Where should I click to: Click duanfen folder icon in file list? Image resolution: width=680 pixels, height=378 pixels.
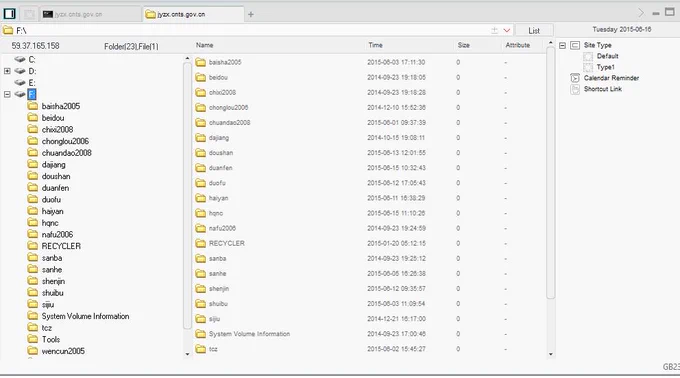point(200,168)
